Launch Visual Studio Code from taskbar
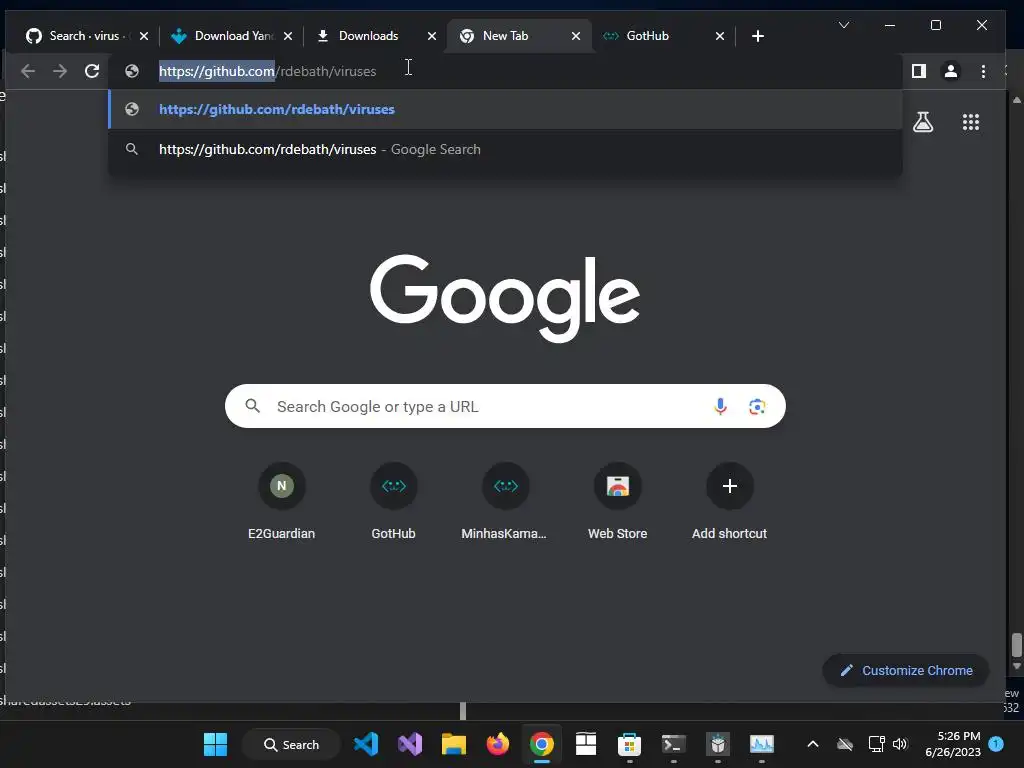This screenshot has height=768, width=1024. pos(366,744)
